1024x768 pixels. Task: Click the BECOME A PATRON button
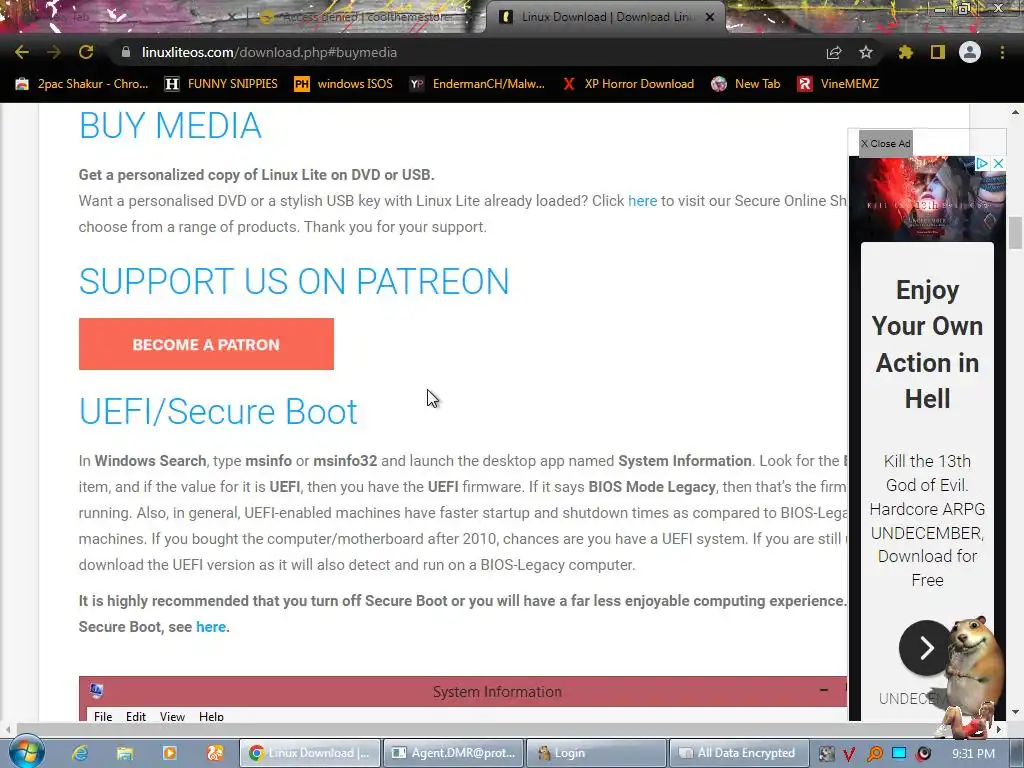tap(206, 344)
